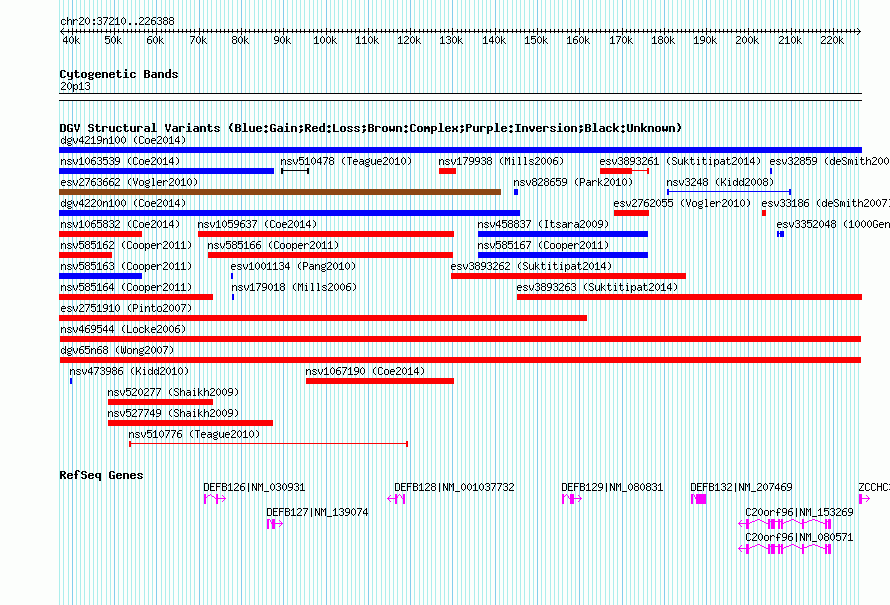This screenshot has width=890, height=605.
Task: Click the esv32859 (deSmith2007) blue marker
Action: [771, 171]
